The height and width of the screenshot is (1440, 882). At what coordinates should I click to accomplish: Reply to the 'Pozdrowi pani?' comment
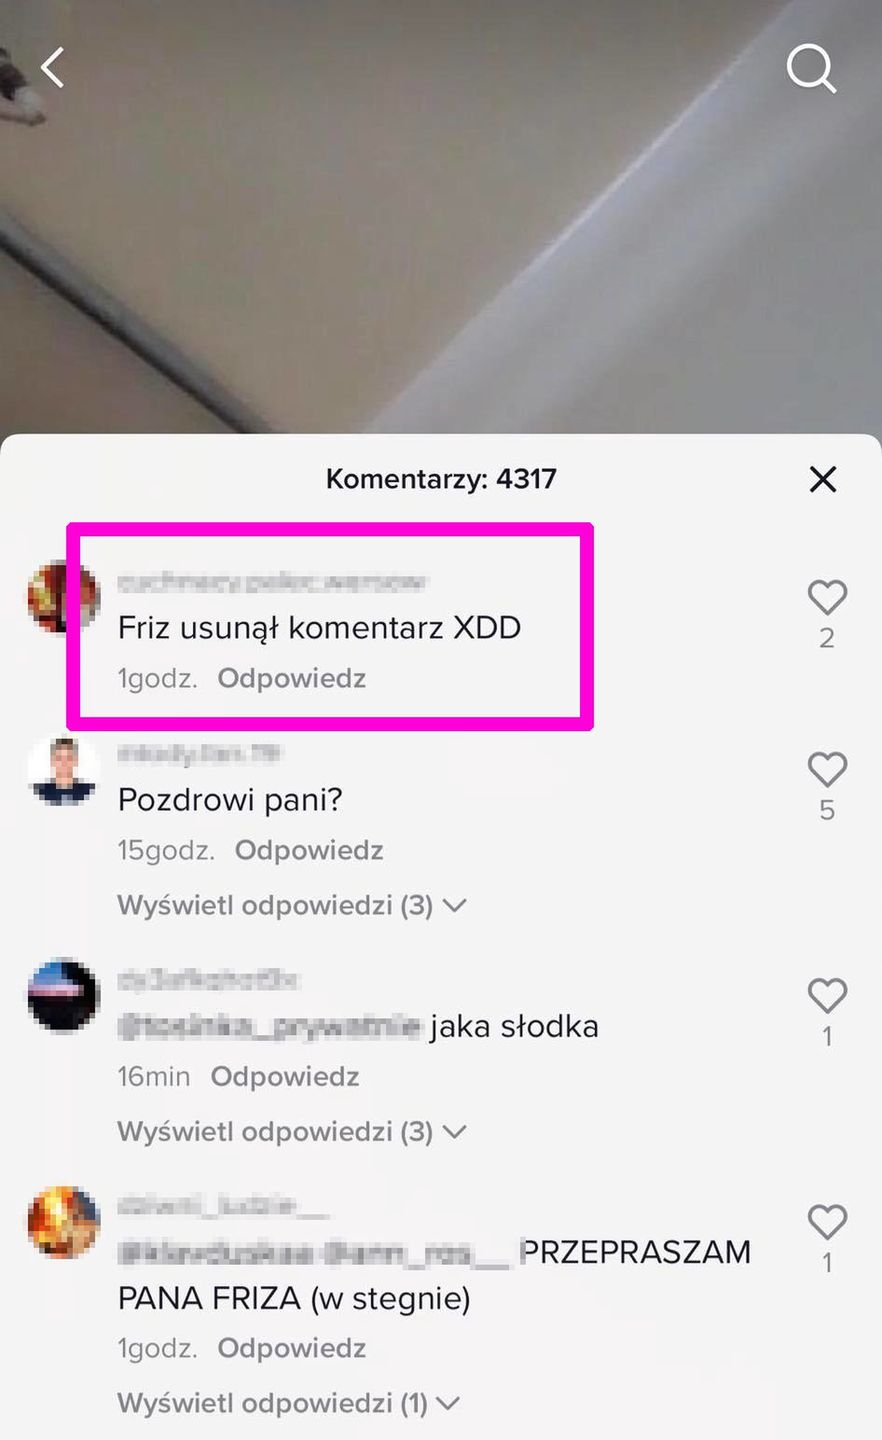coord(309,850)
